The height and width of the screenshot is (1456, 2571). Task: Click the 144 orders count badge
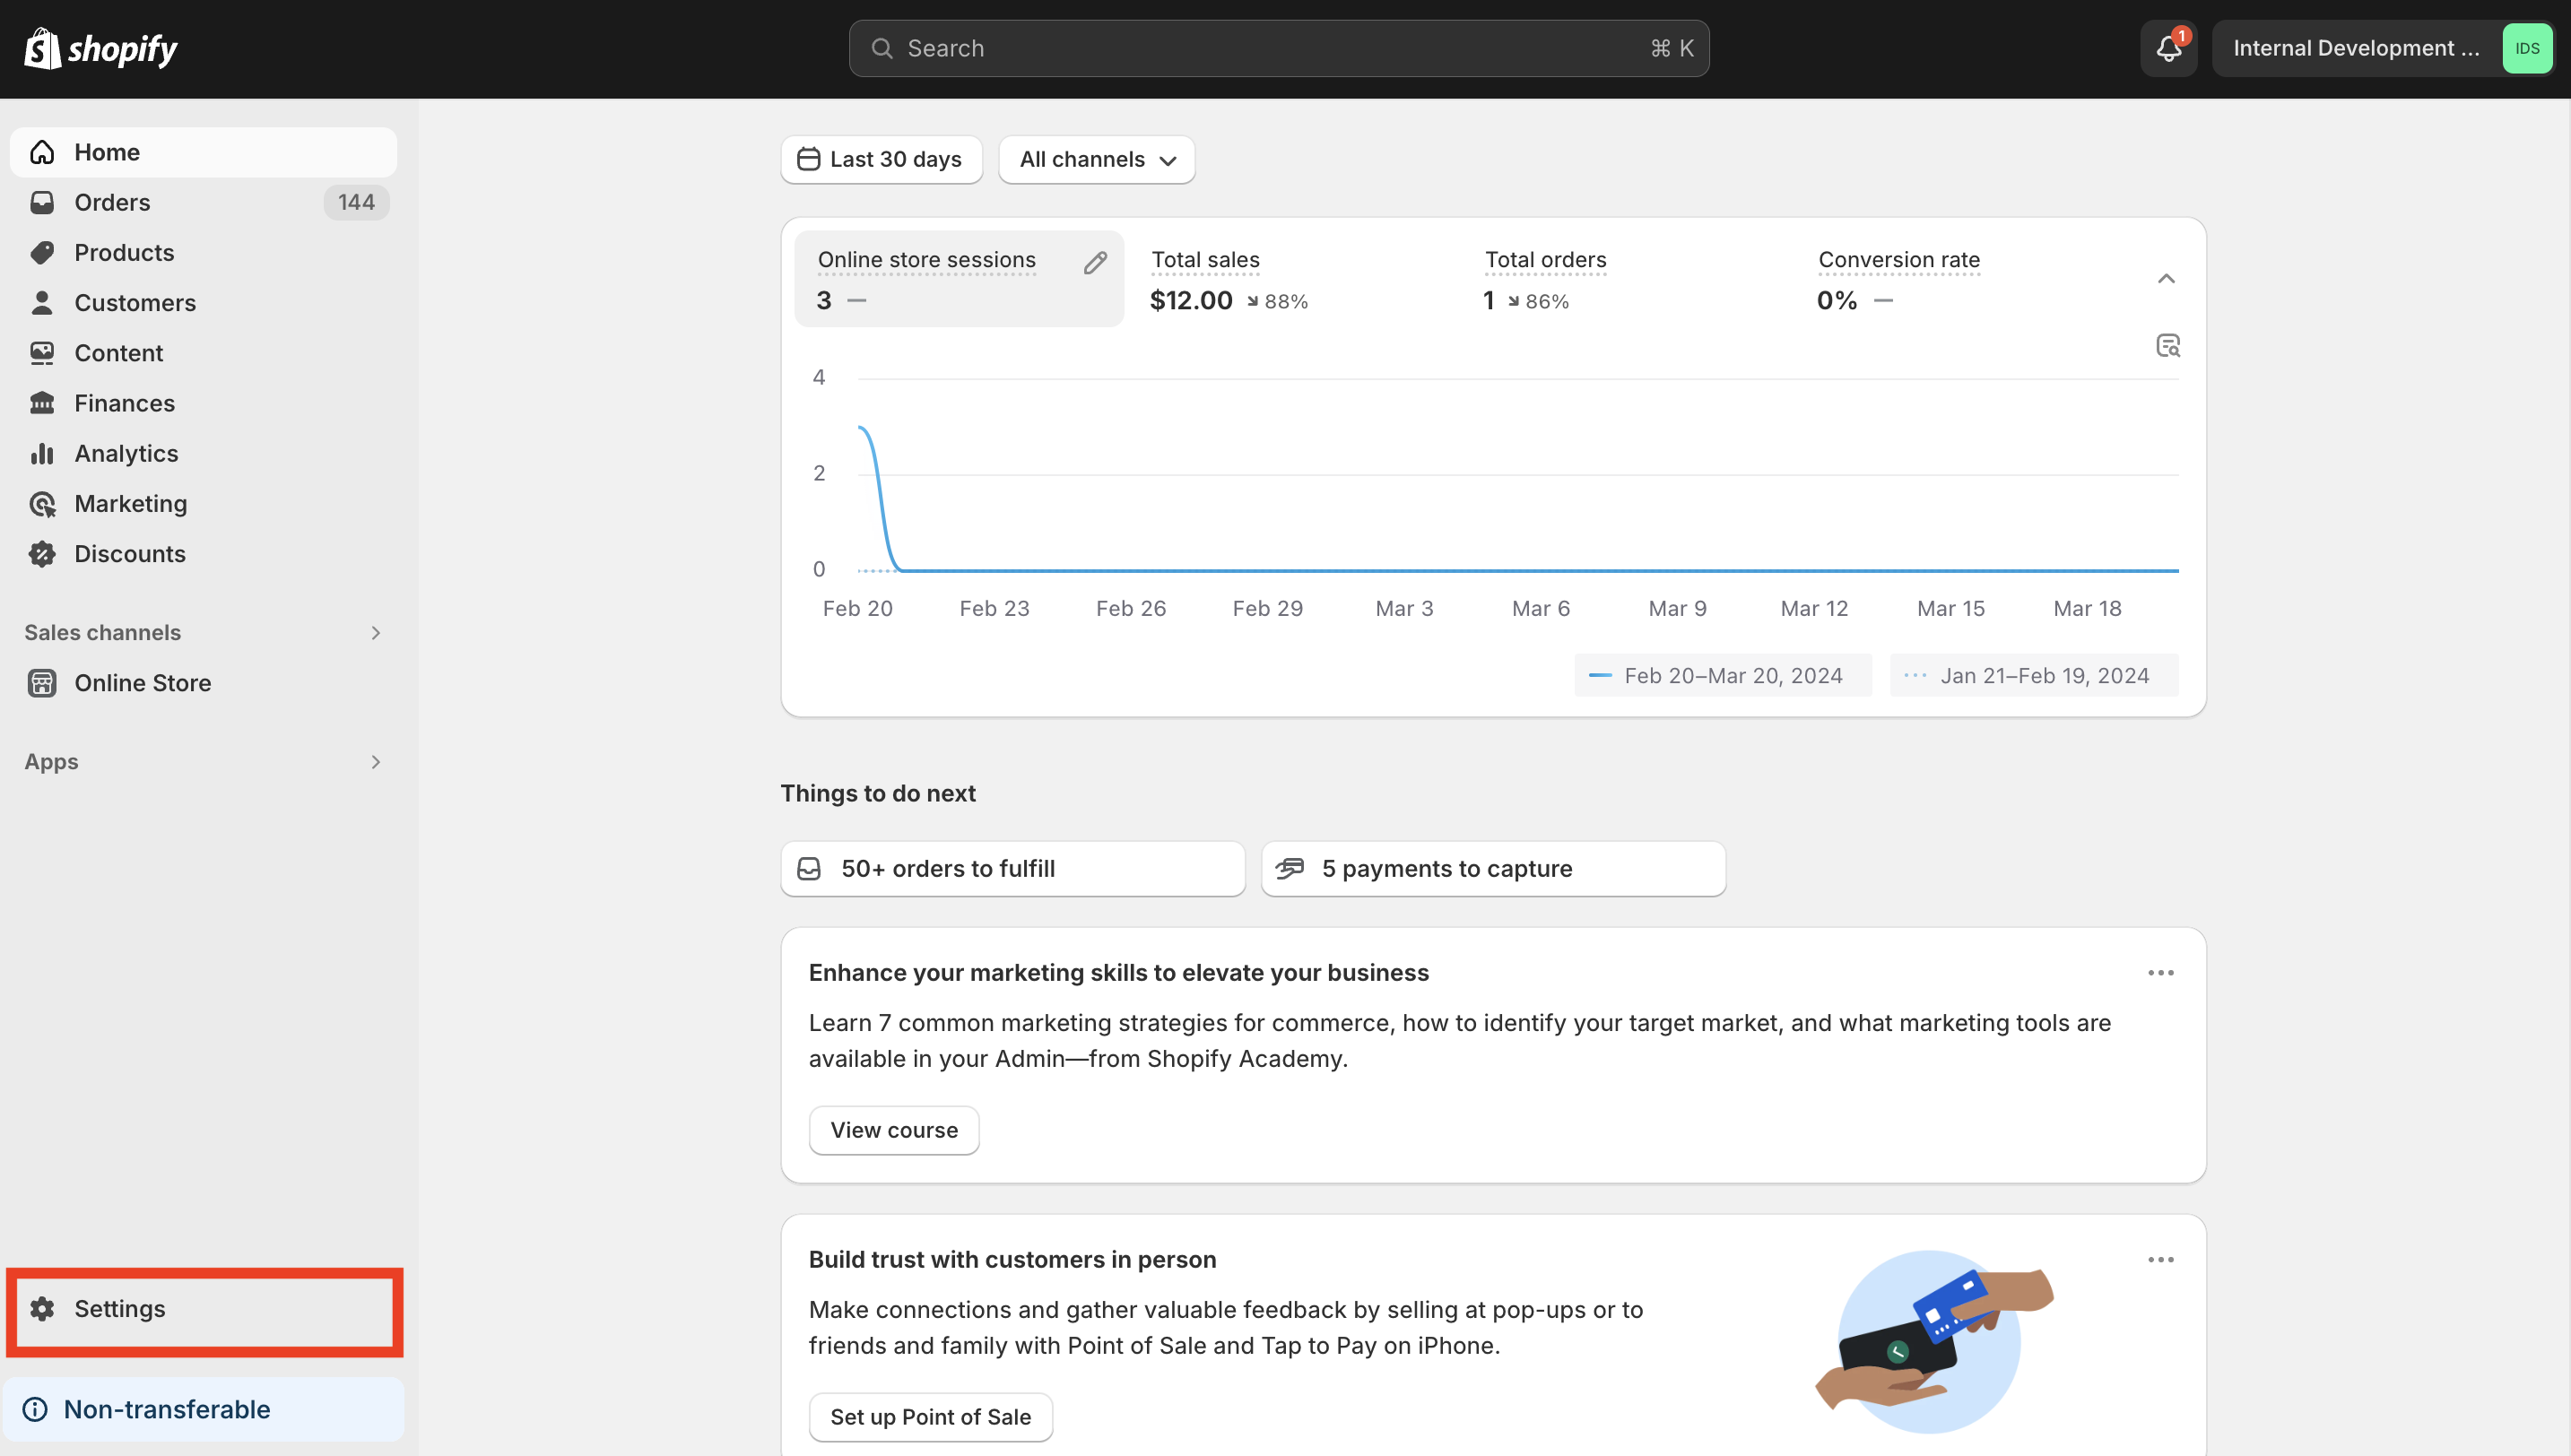[356, 202]
